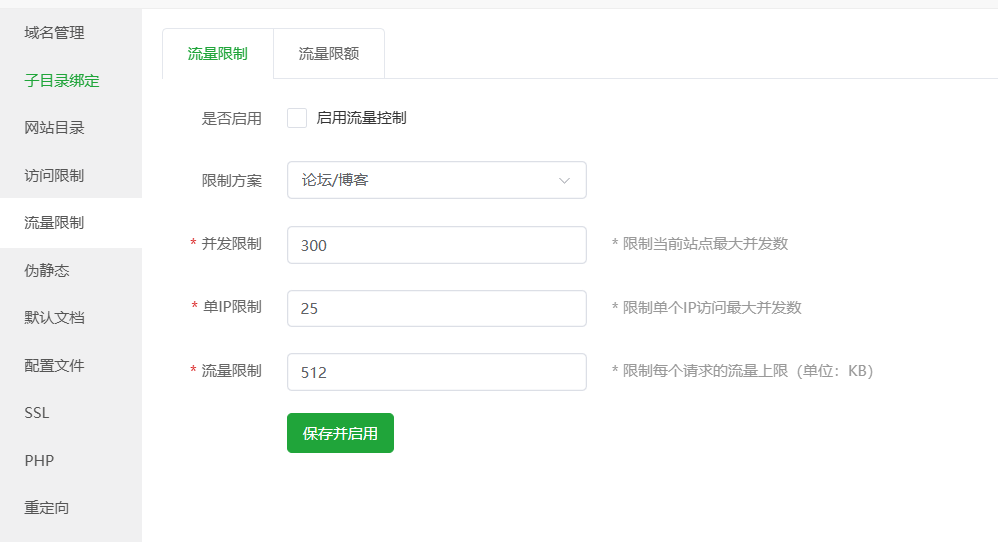Image resolution: width=998 pixels, height=542 pixels.
Task: Click the 启用流量控制 label text
Action: coord(362,118)
